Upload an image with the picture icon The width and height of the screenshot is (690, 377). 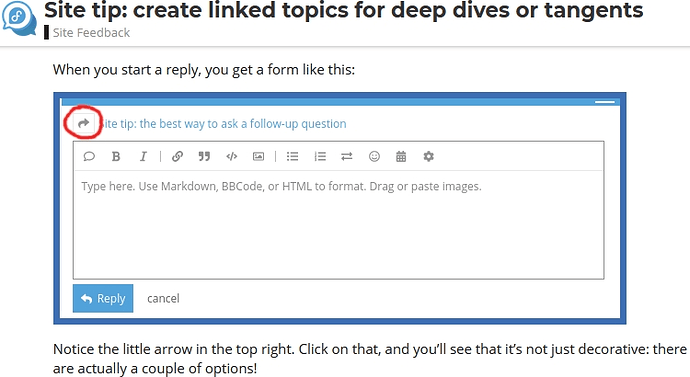(258, 157)
